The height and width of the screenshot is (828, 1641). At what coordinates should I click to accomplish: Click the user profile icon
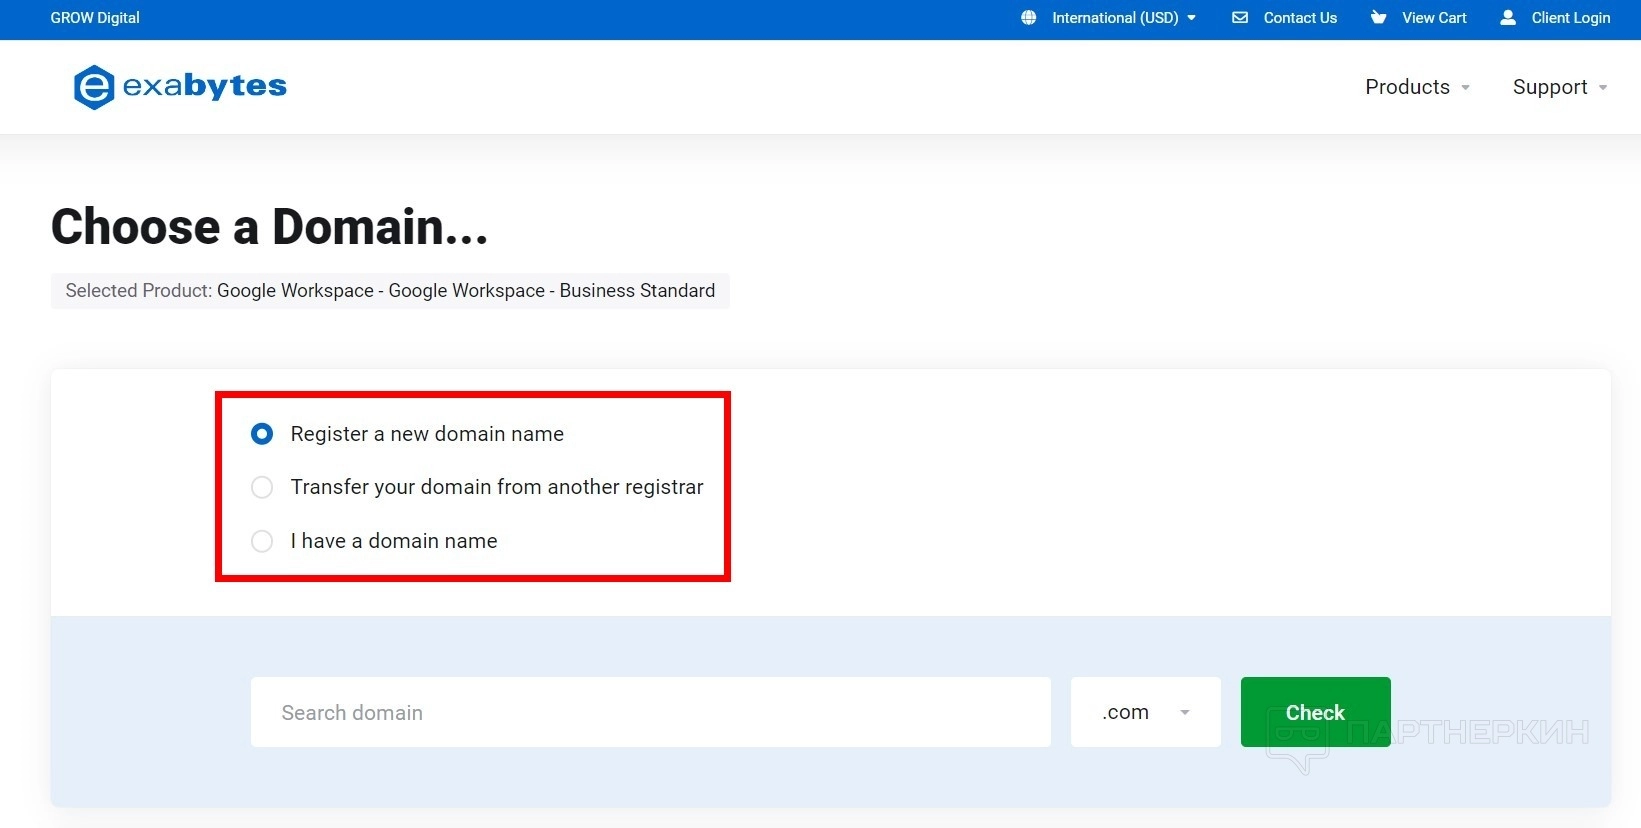click(1508, 18)
